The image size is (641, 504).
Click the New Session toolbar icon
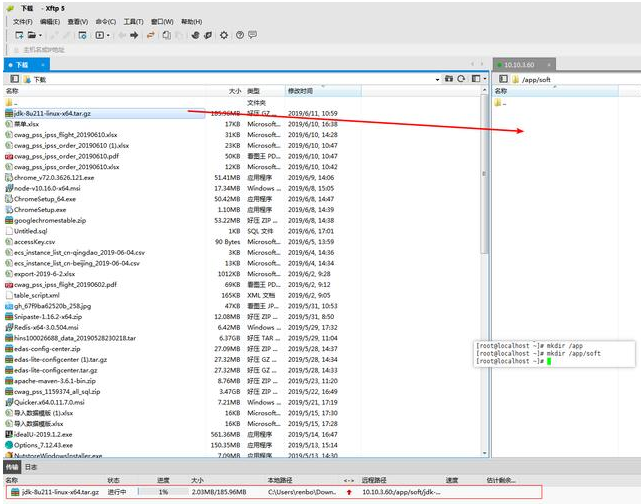(x=18, y=34)
